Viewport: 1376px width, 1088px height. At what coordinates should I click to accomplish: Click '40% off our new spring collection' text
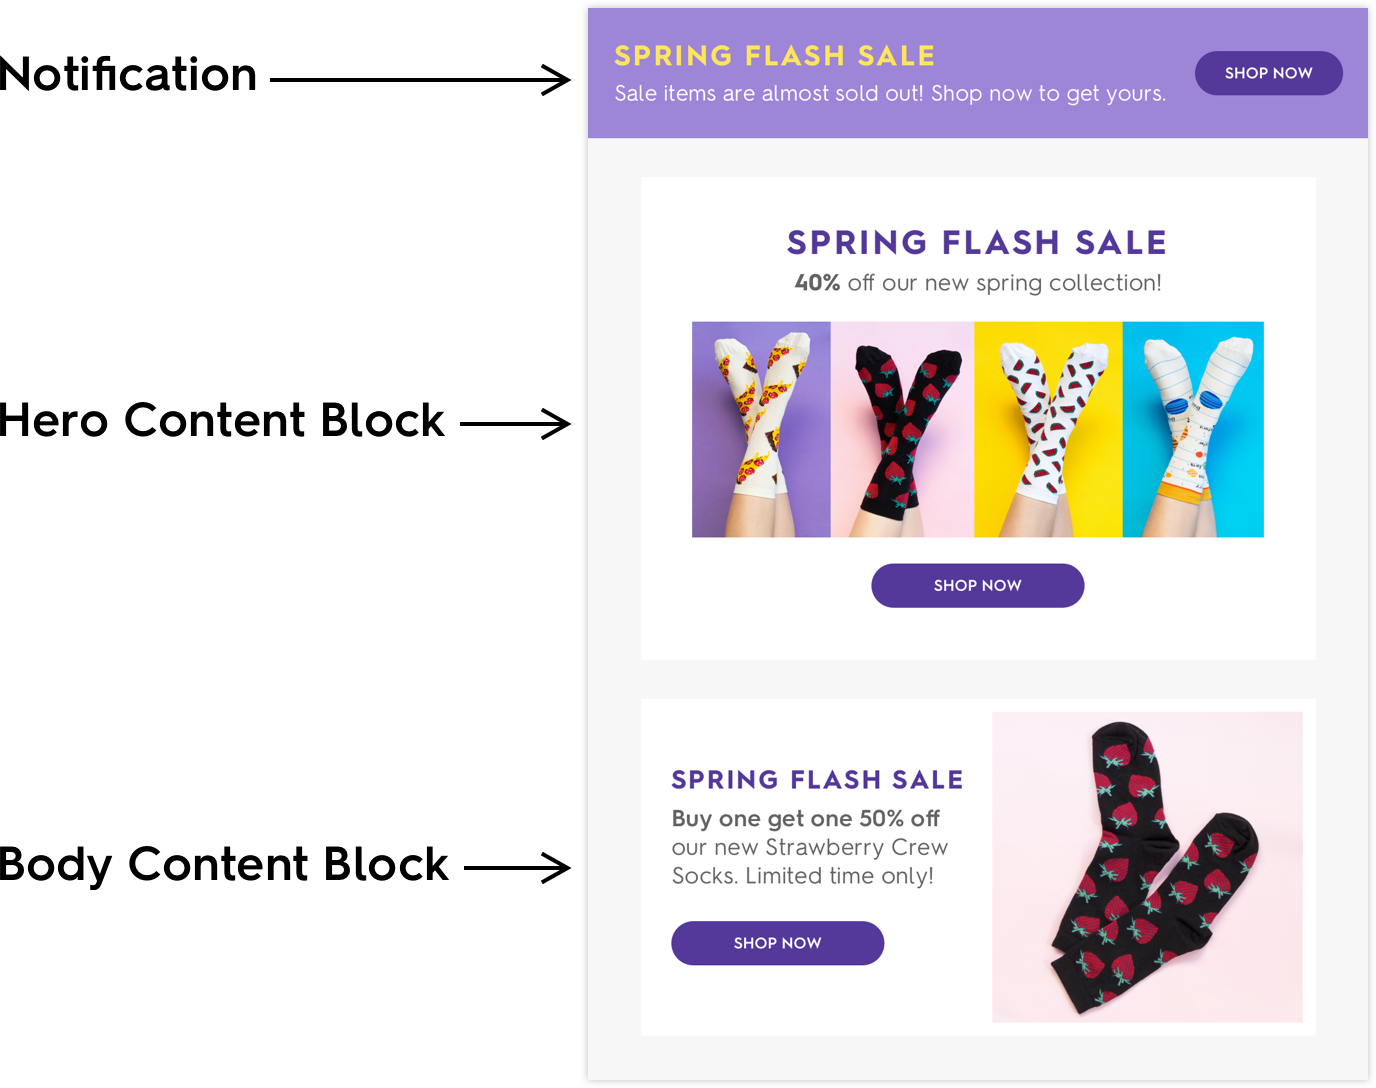click(978, 283)
